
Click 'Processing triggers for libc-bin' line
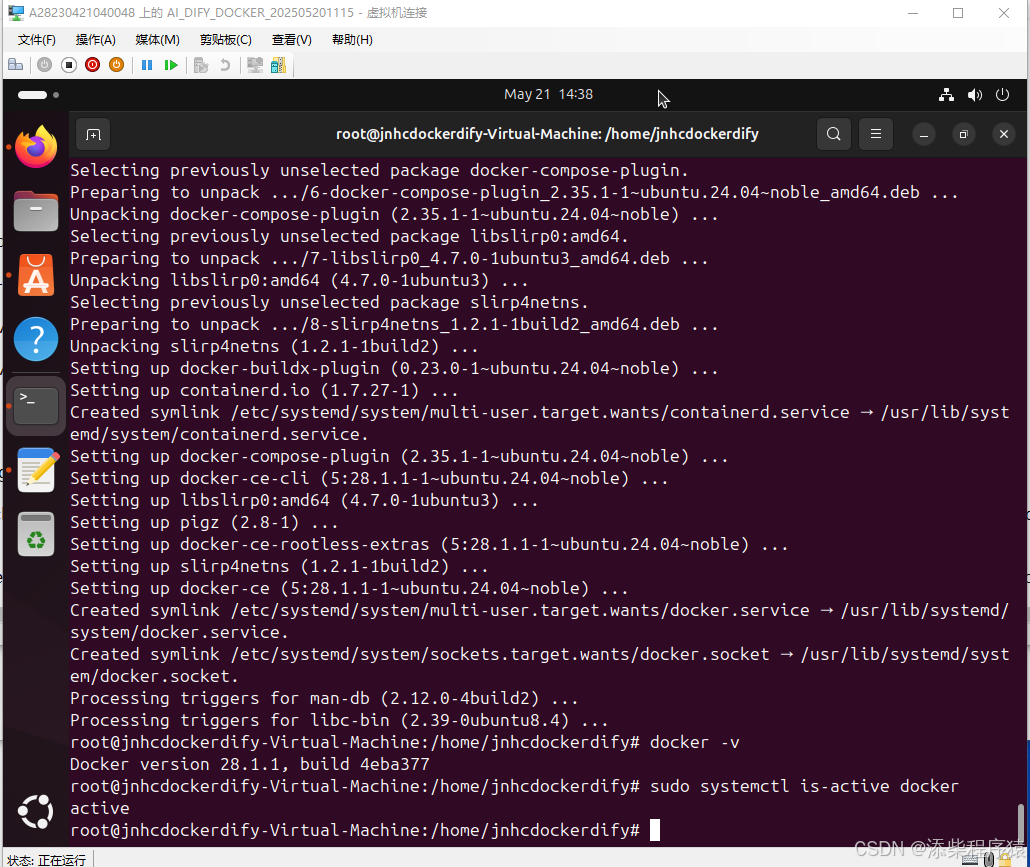pyautogui.click(x=340, y=721)
